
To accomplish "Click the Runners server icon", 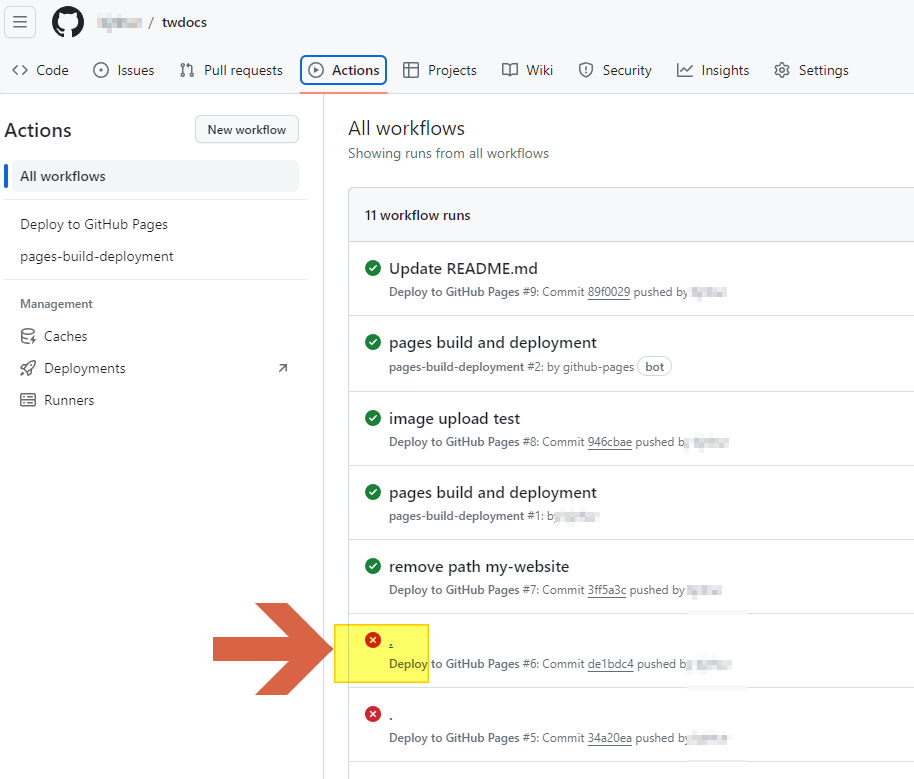I will (28, 401).
